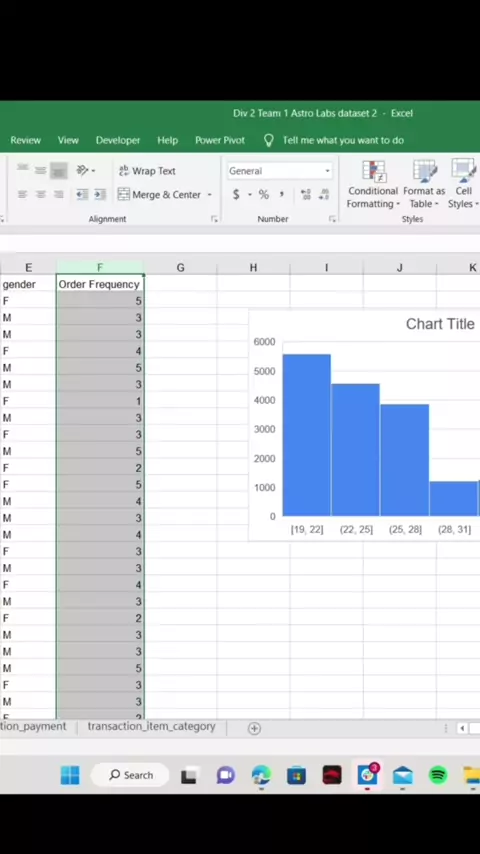Toggle center horizontal alignment
This screenshot has width=480, height=854.
click(x=40, y=194)
